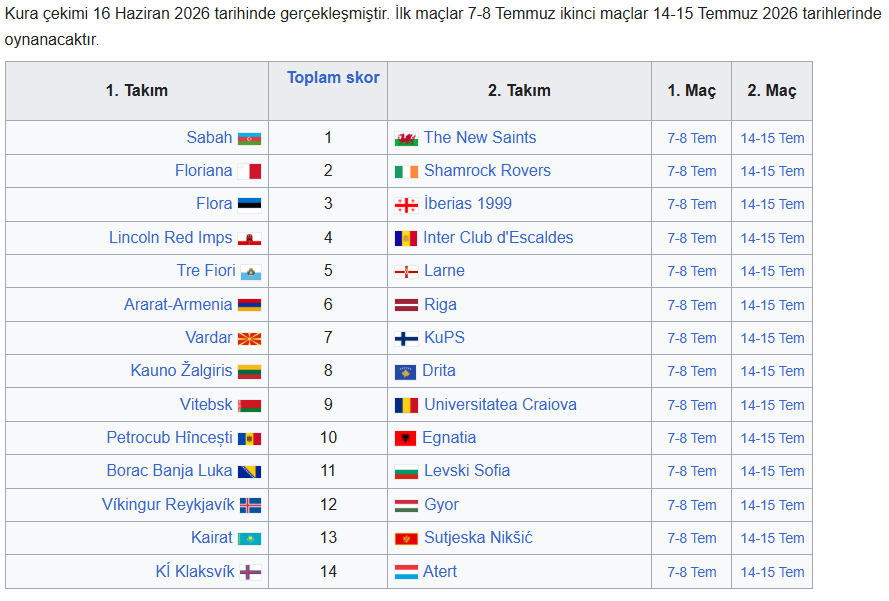
Task: Click the Georgia flag next to İberias 1999
Action: (406, 205)
